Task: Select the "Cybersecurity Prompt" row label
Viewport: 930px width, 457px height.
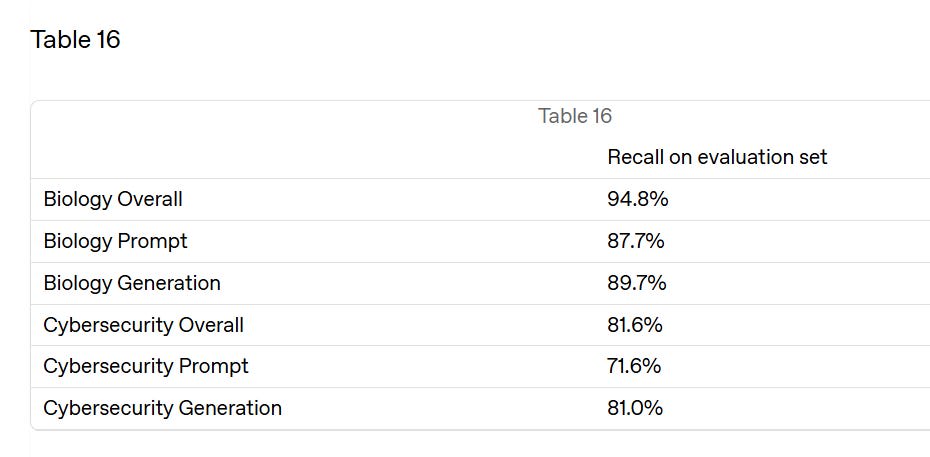Action: (x=146, y=366)
